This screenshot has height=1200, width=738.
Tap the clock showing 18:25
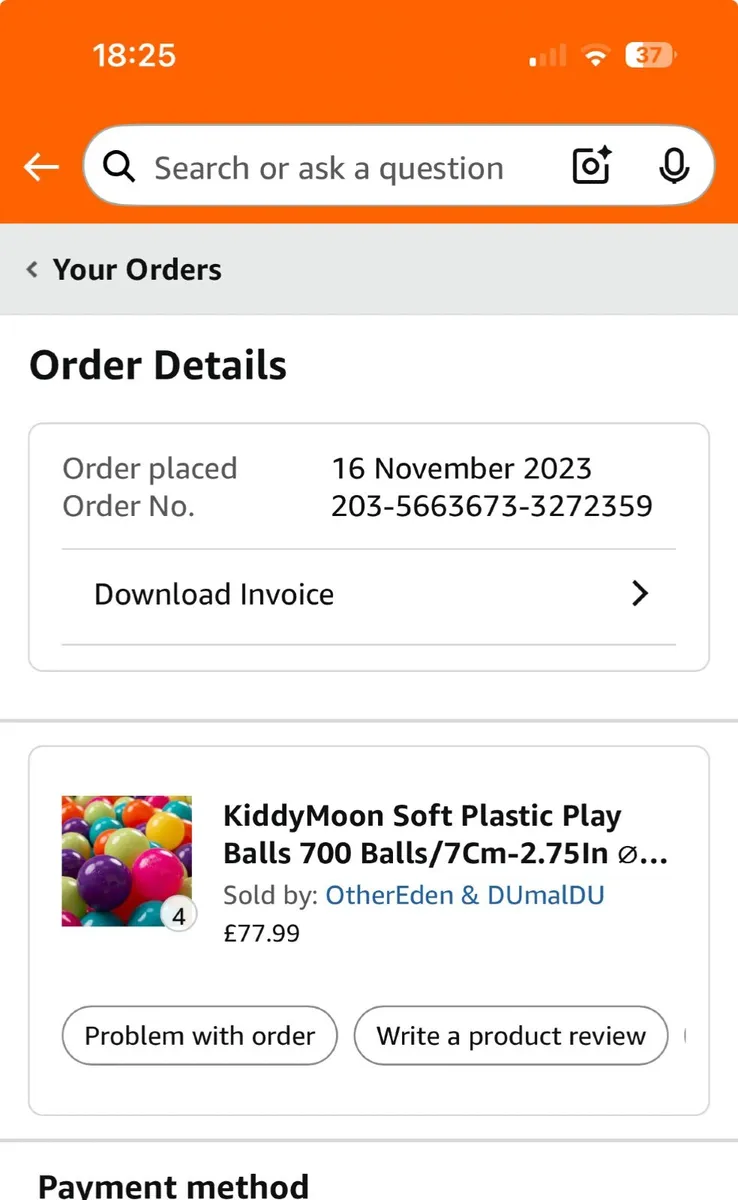(x=135, y=56)
